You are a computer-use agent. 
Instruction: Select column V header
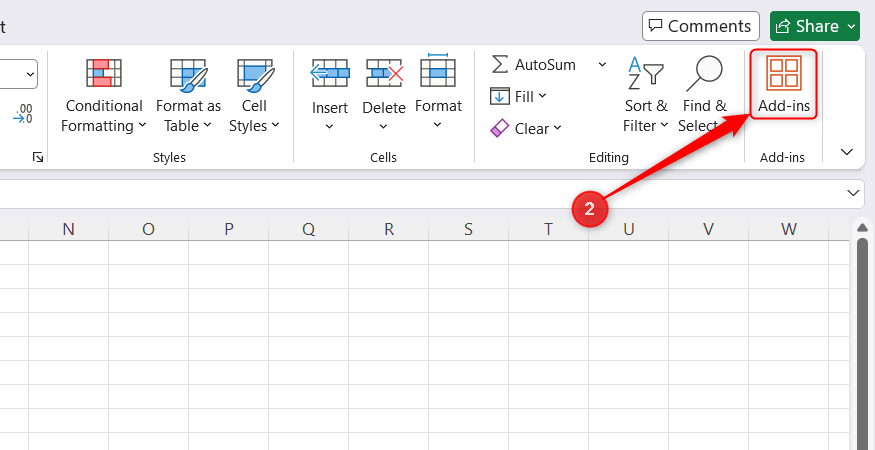point(709,229)
